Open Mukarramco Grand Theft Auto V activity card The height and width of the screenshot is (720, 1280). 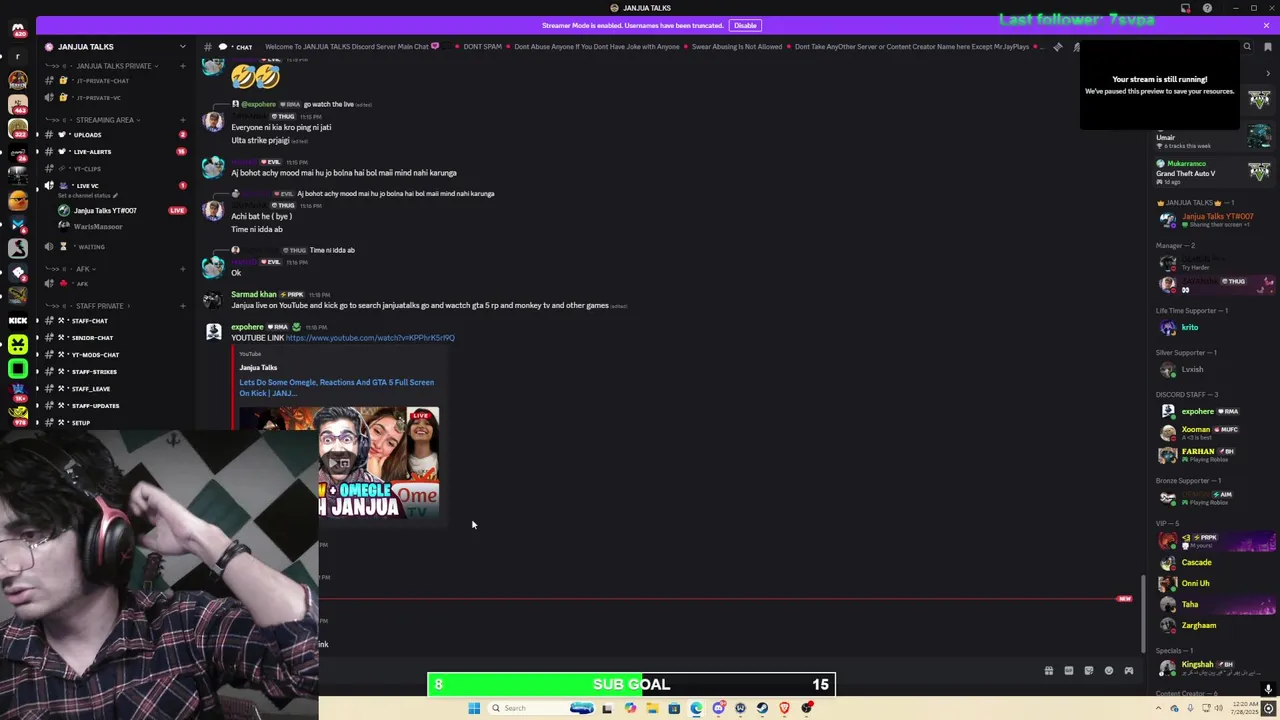tap(1214, 172)
